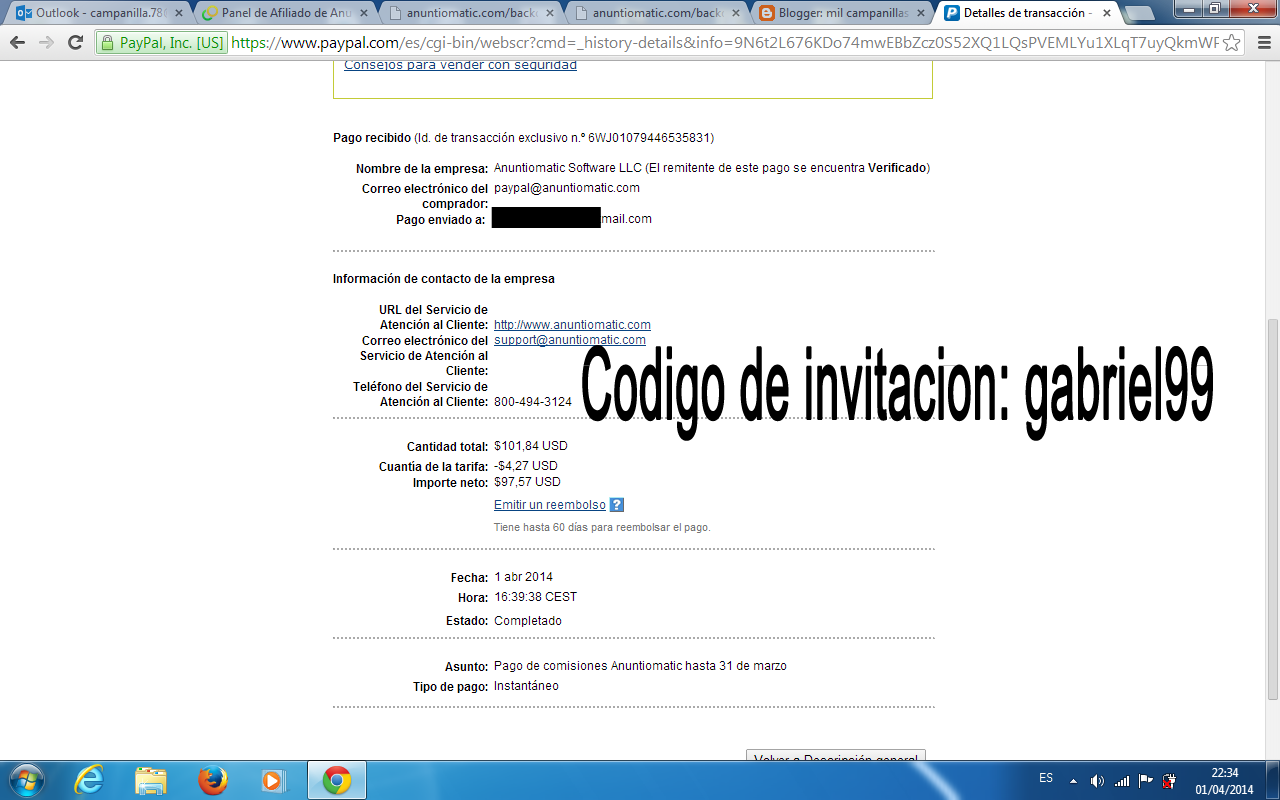Click the ES language indicator in the tray

[1046, 778]
